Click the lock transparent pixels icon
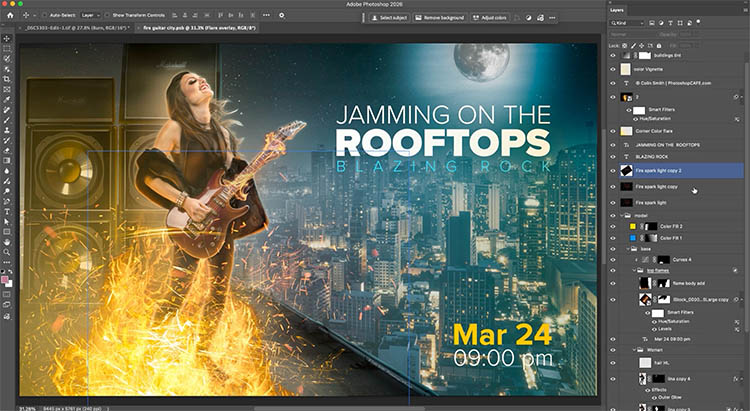The width and height of the screenshot is (750, 411). tap(625, 45)
